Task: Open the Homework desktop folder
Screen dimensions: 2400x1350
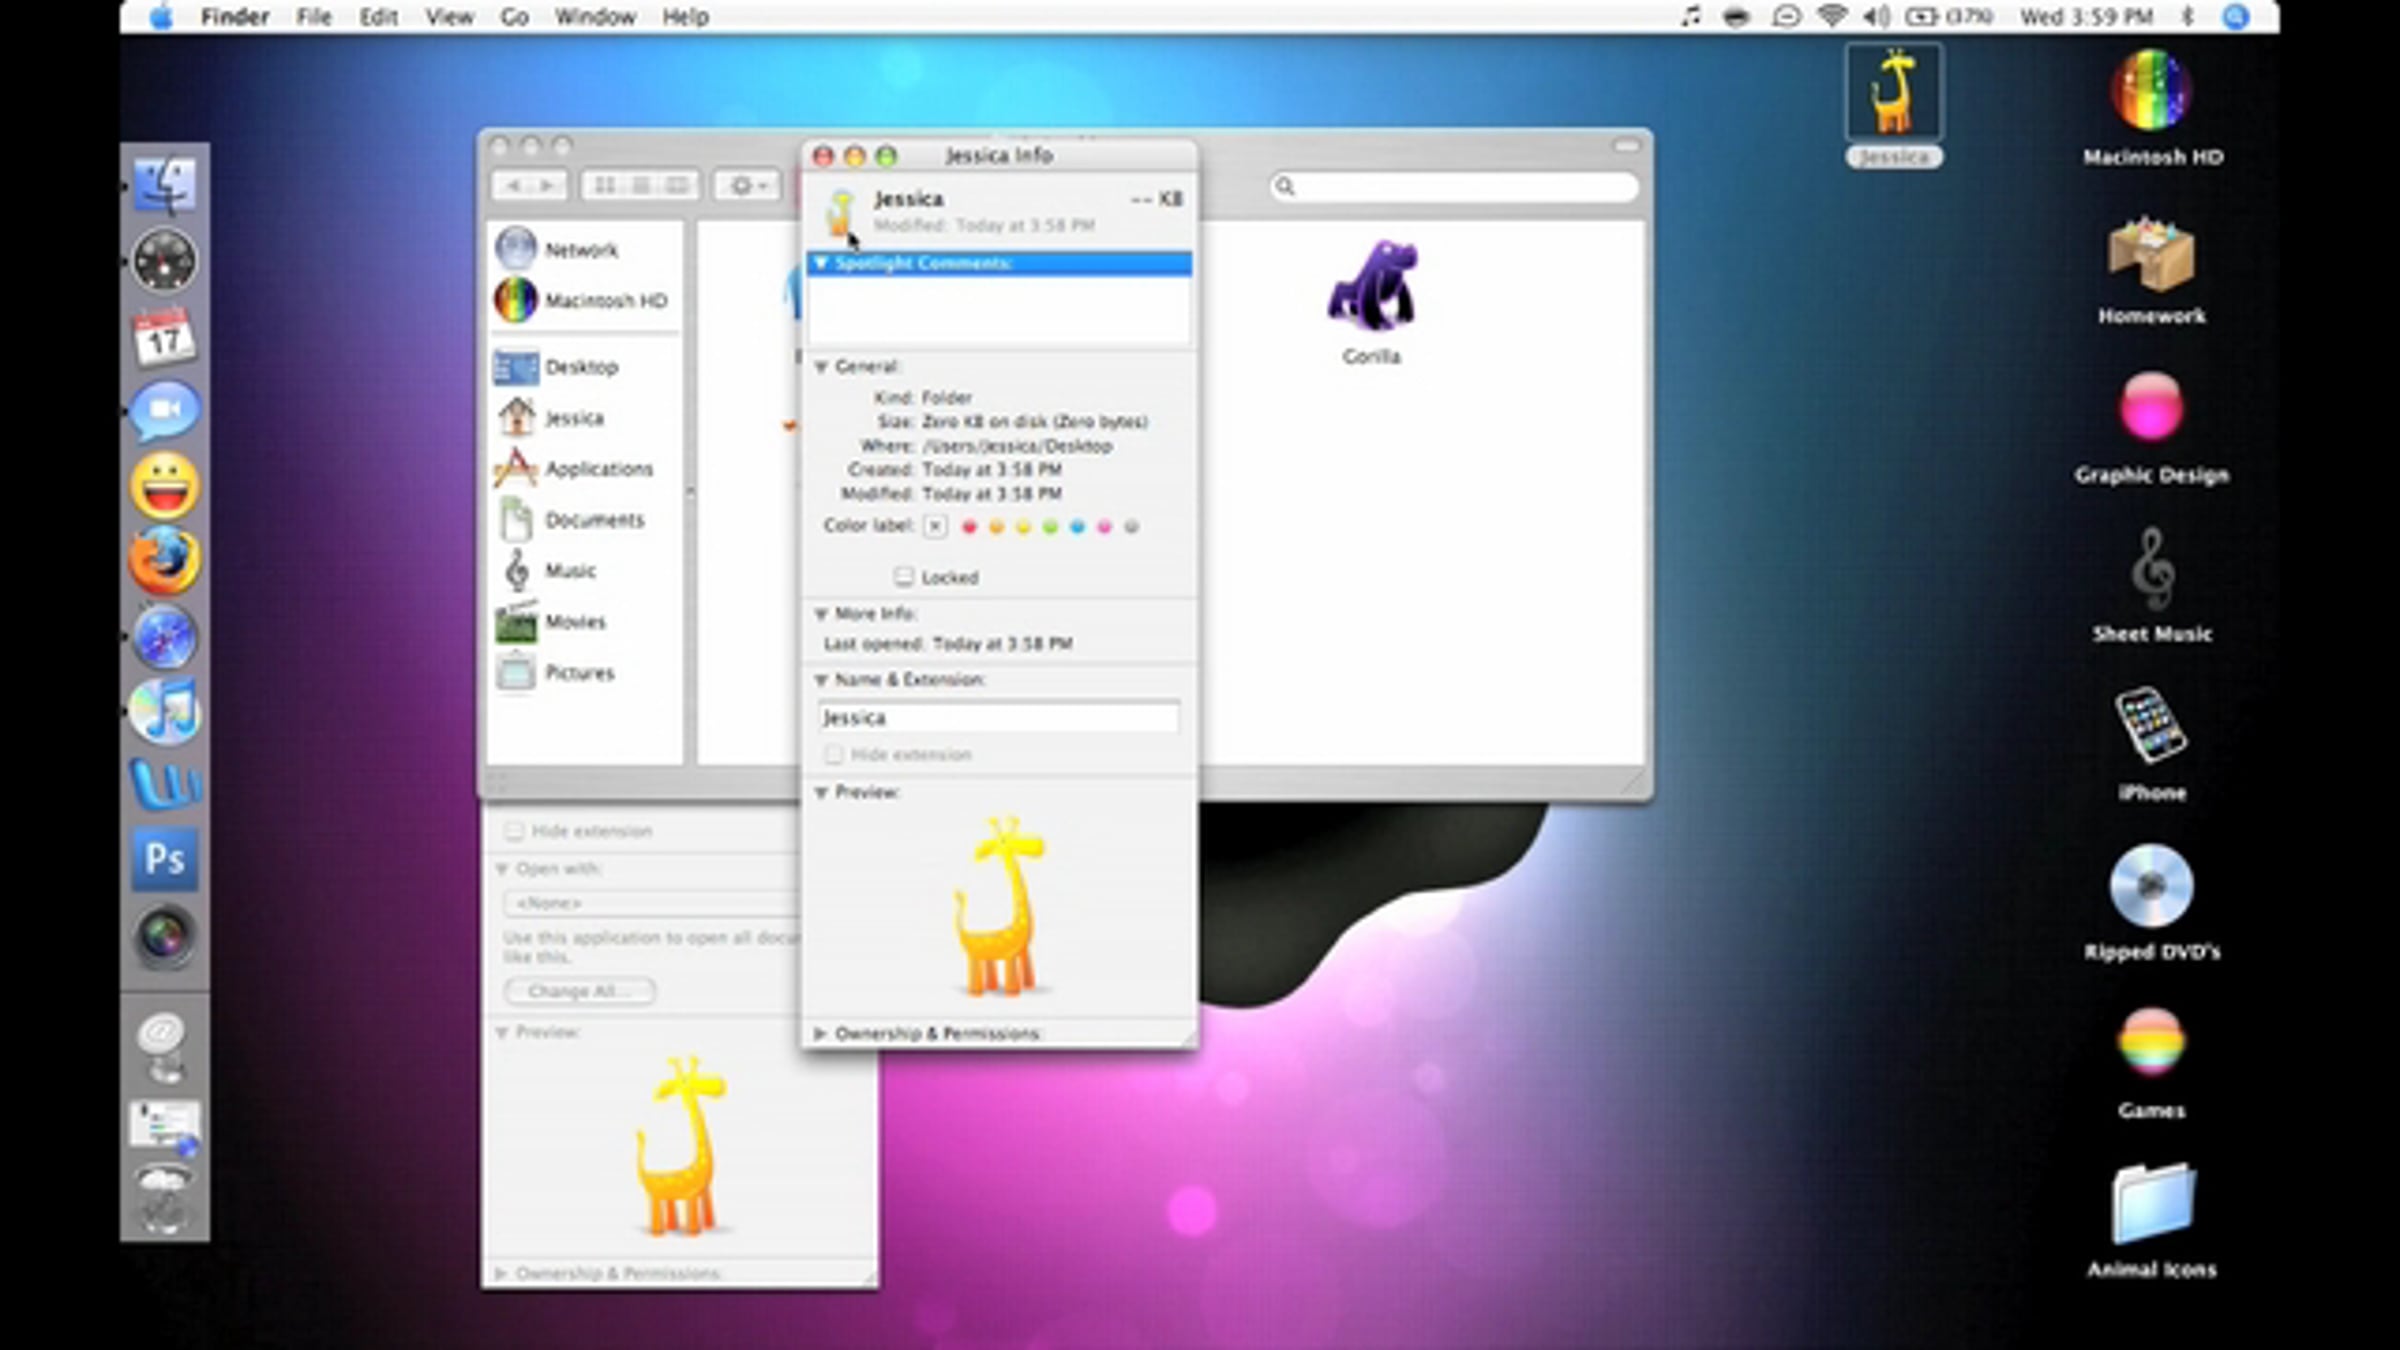Action: pyautogui.click(x=2151, y=256)
